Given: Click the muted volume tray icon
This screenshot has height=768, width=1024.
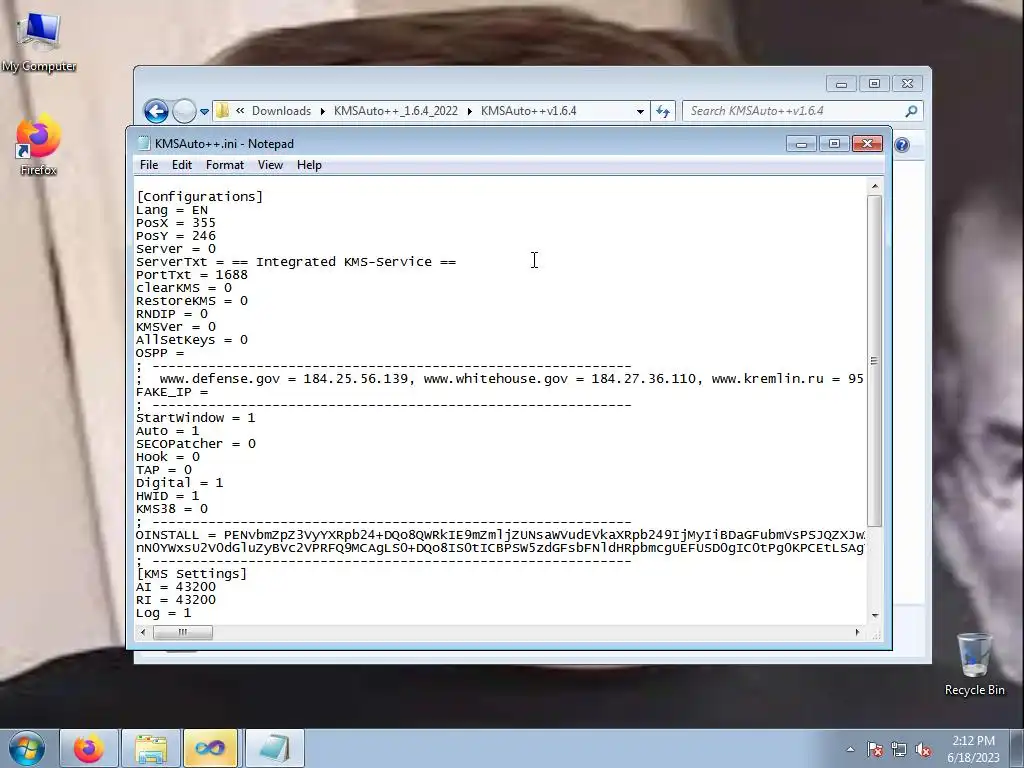Looking at the screenshot, I should pyautogui.click(x=923, y=750).
